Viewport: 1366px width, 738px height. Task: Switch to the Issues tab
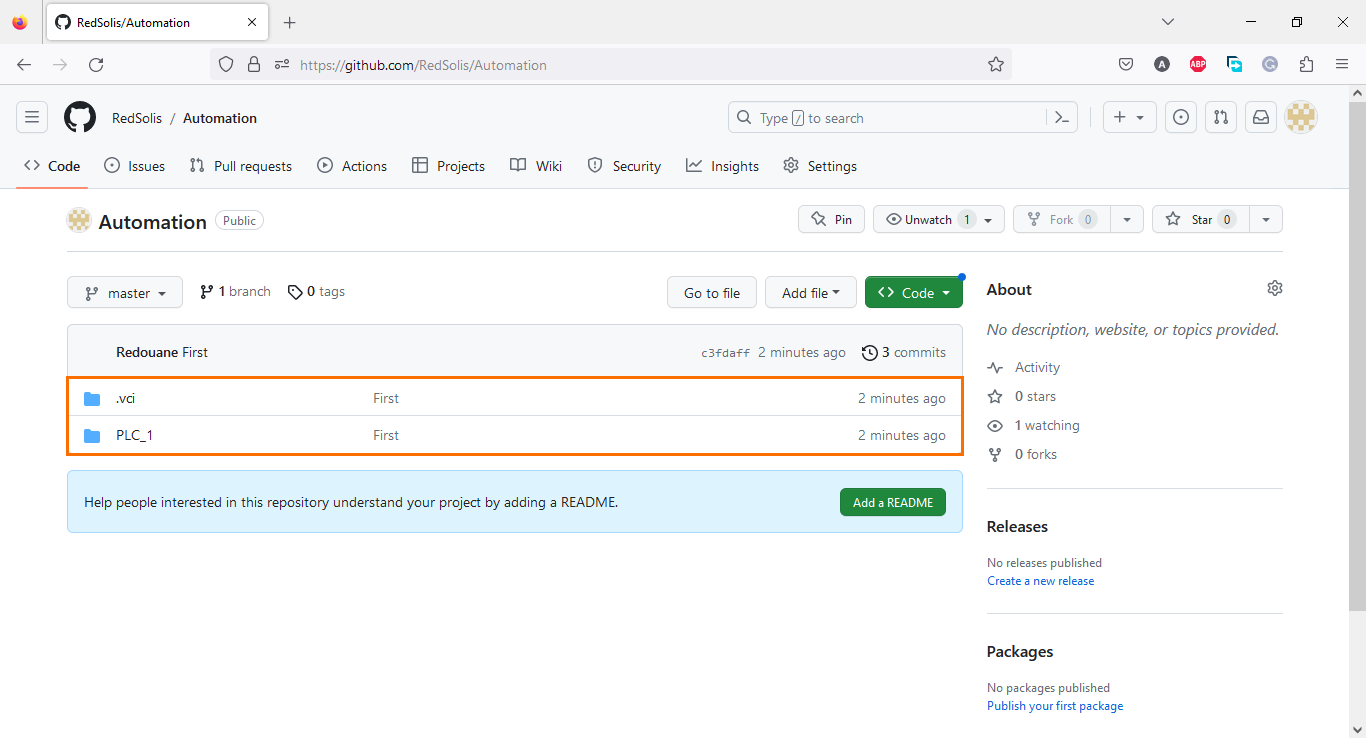click(135, 166)
